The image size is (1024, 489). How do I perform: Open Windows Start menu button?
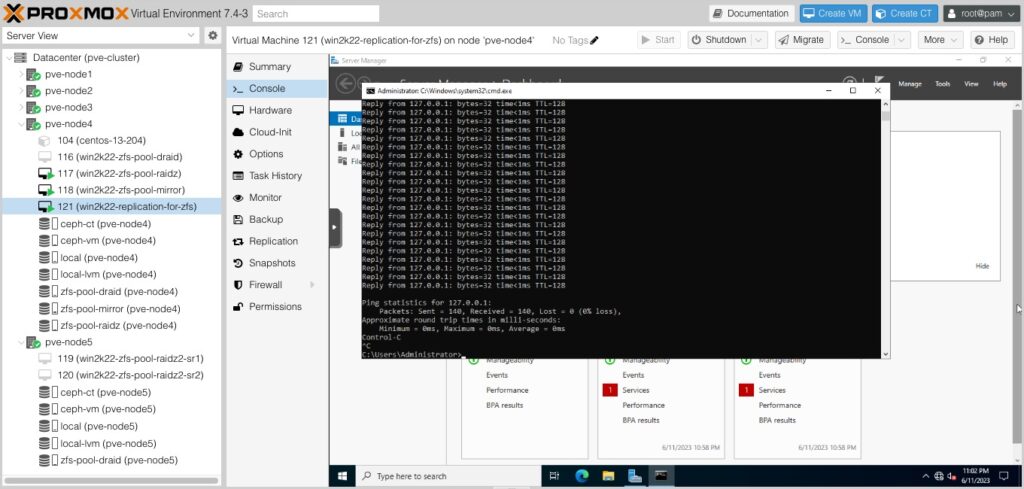(342, 476)
